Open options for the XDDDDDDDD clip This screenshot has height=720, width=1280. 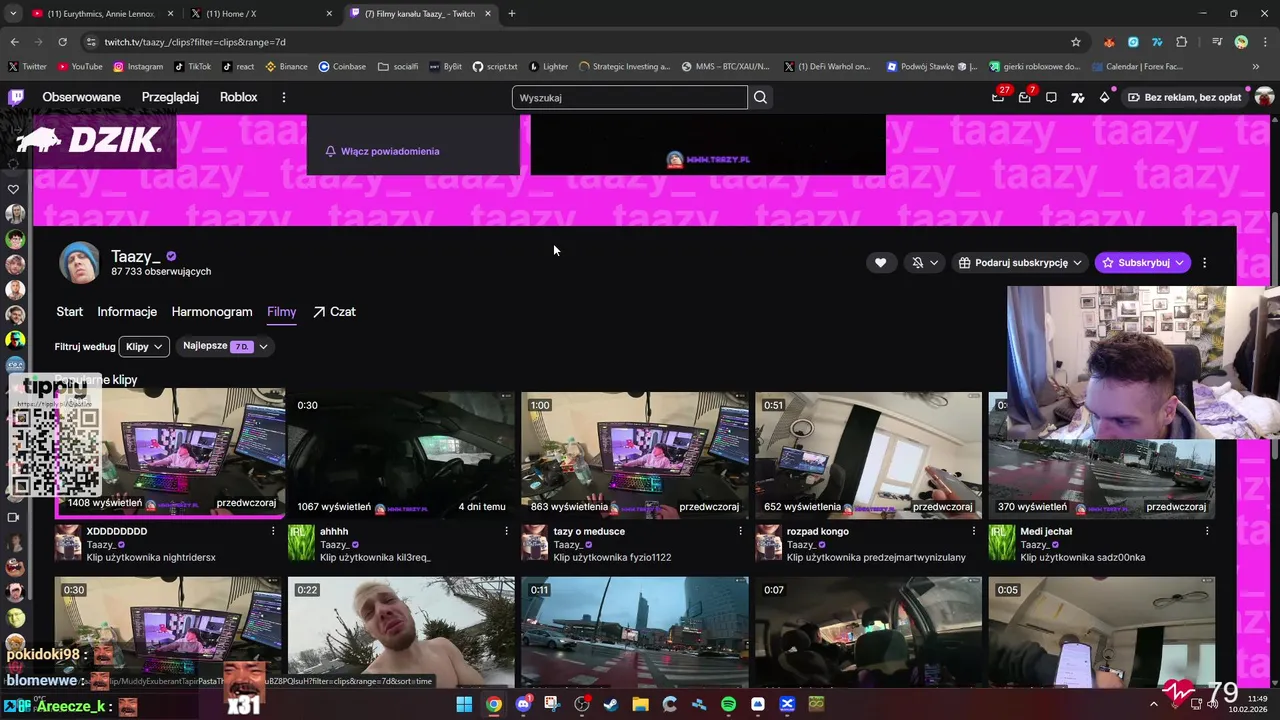(273, 531)
